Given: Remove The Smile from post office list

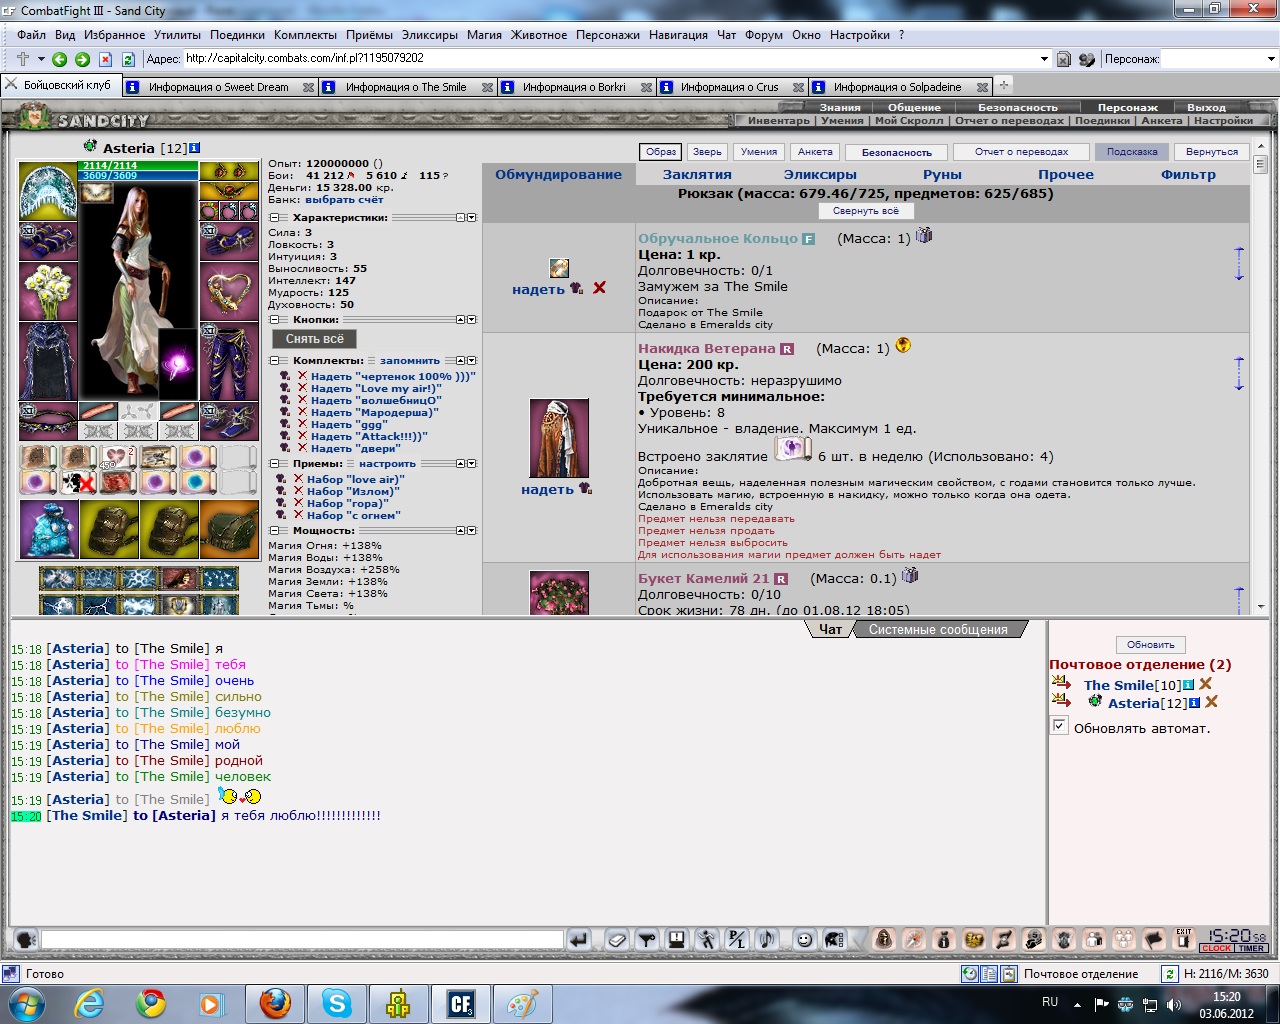Looking at the screenshot, I should tap(1206, 684).
